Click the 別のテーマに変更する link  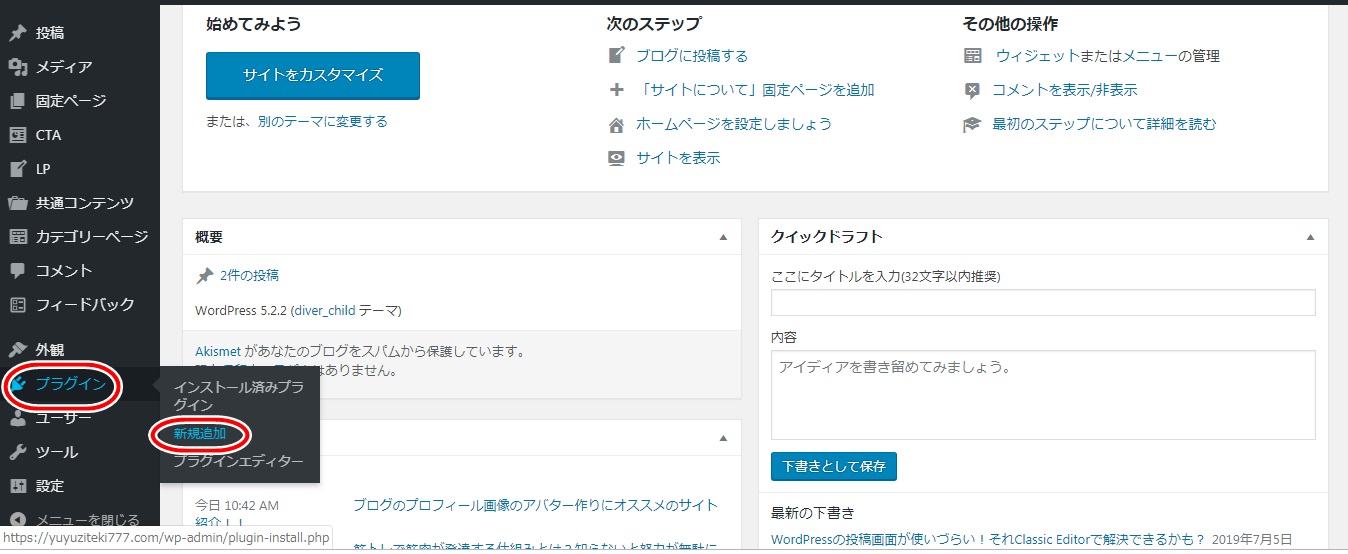(x=322, y=122)
